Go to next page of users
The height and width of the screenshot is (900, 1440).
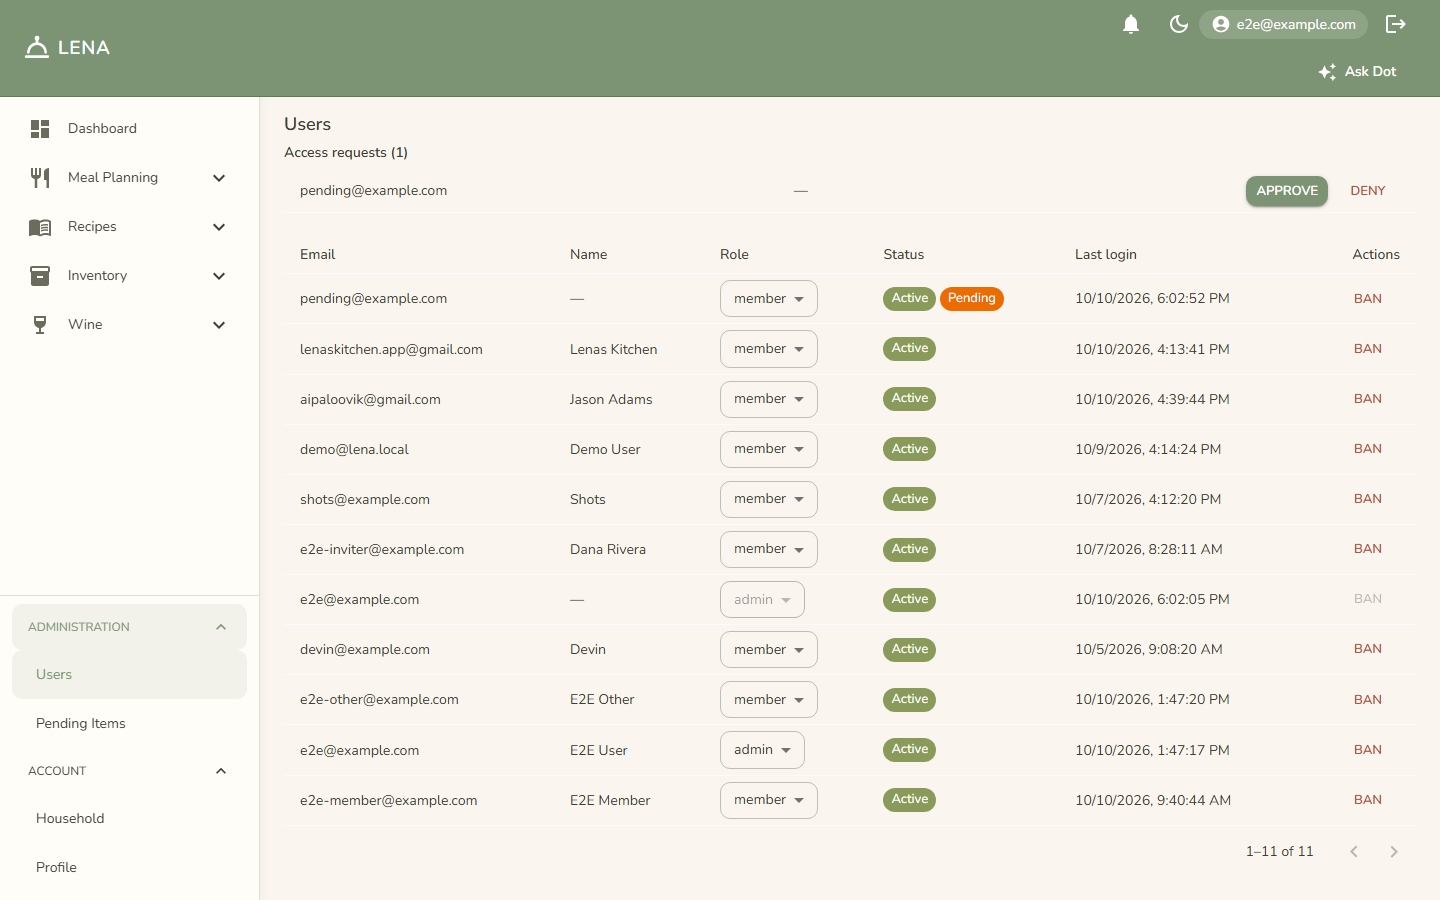click(1394, 852)
